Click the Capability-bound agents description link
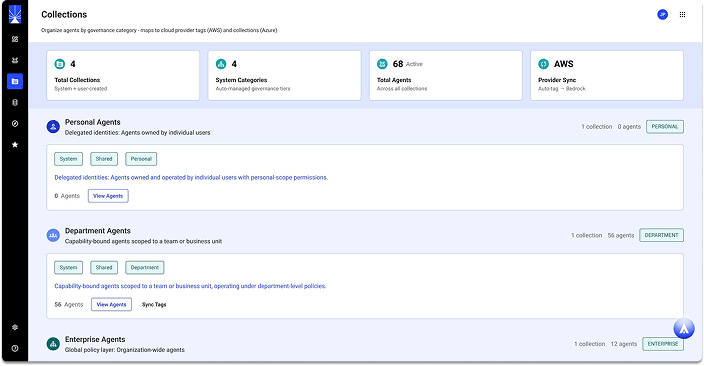Screen dimensions: 704x366 coord(190,286)
